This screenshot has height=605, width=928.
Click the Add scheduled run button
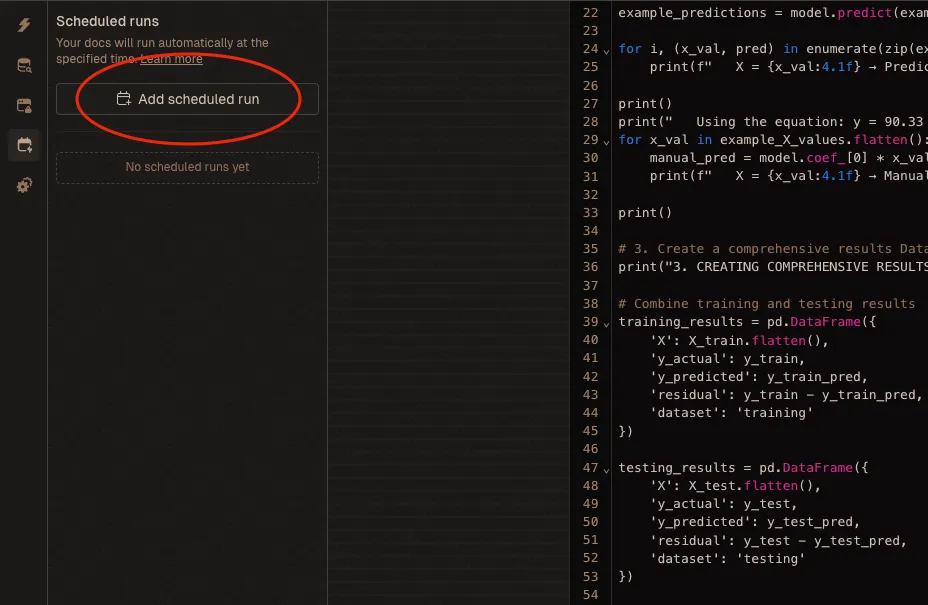coord(187,99)
